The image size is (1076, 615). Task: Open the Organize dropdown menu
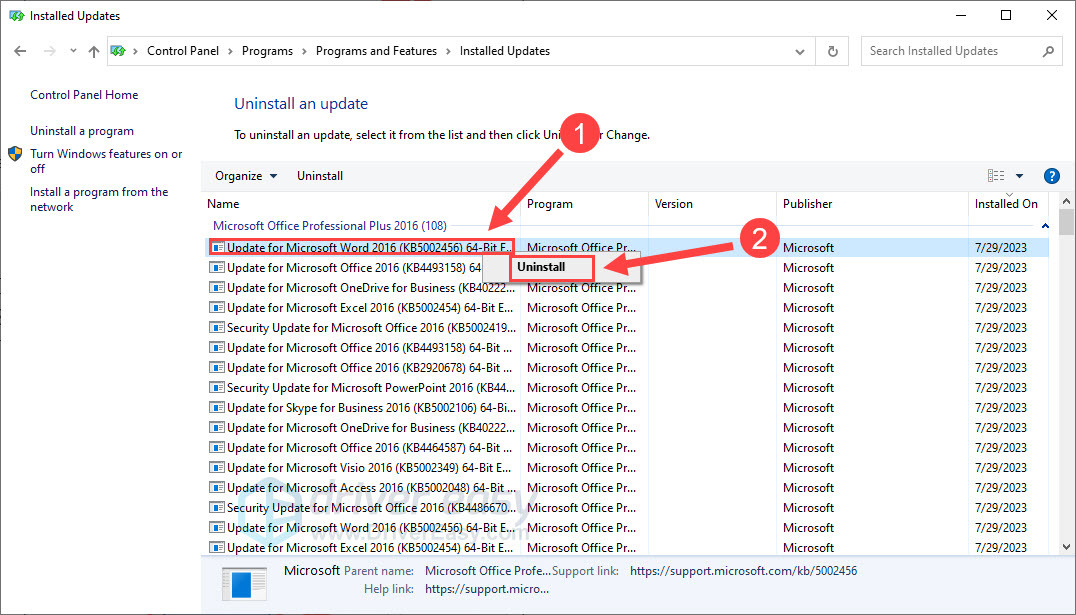(243, 175)
